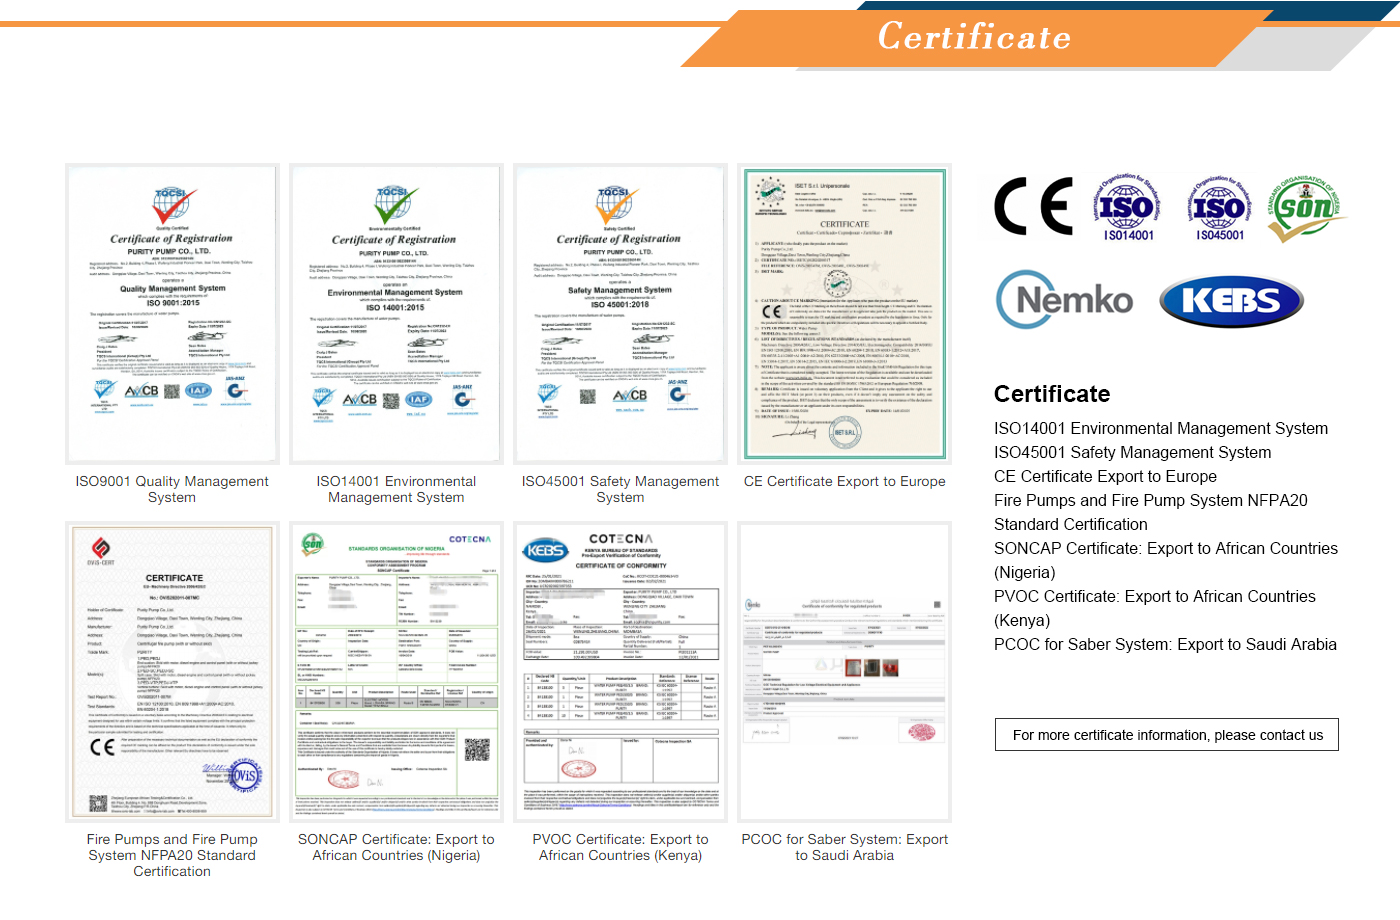1400x920 pixels.
Task: Select sidebar line 'CE Certificate Export to Europe'
Action: [x=1105, y=476]
